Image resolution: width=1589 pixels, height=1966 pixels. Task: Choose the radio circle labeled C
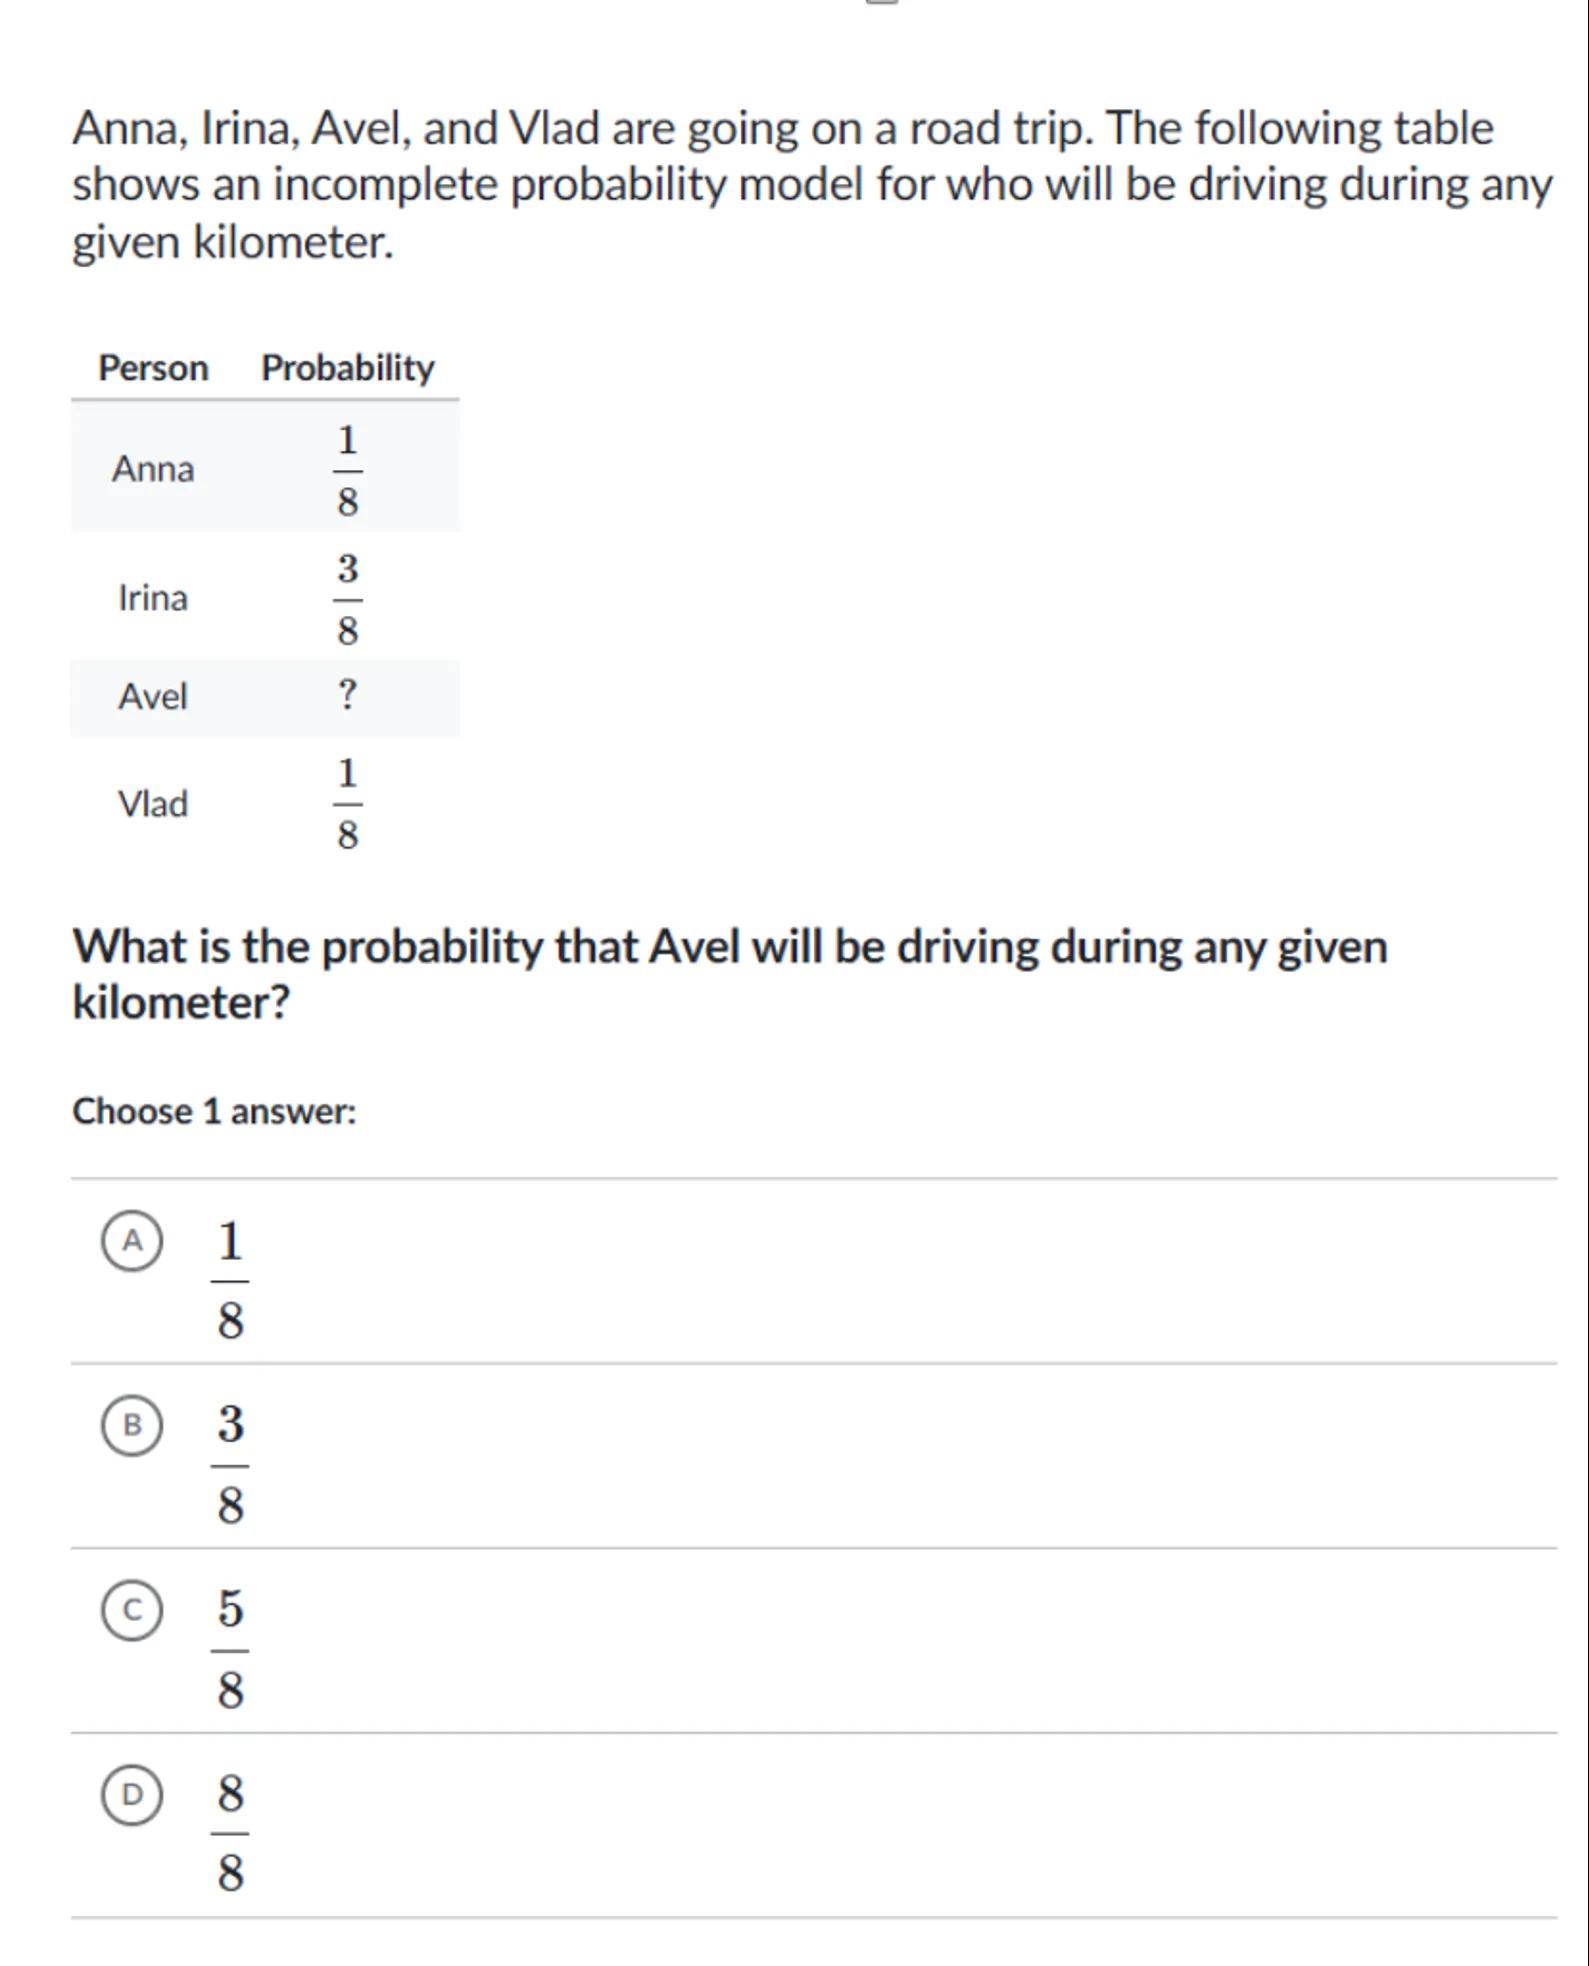pos(132,1610)
